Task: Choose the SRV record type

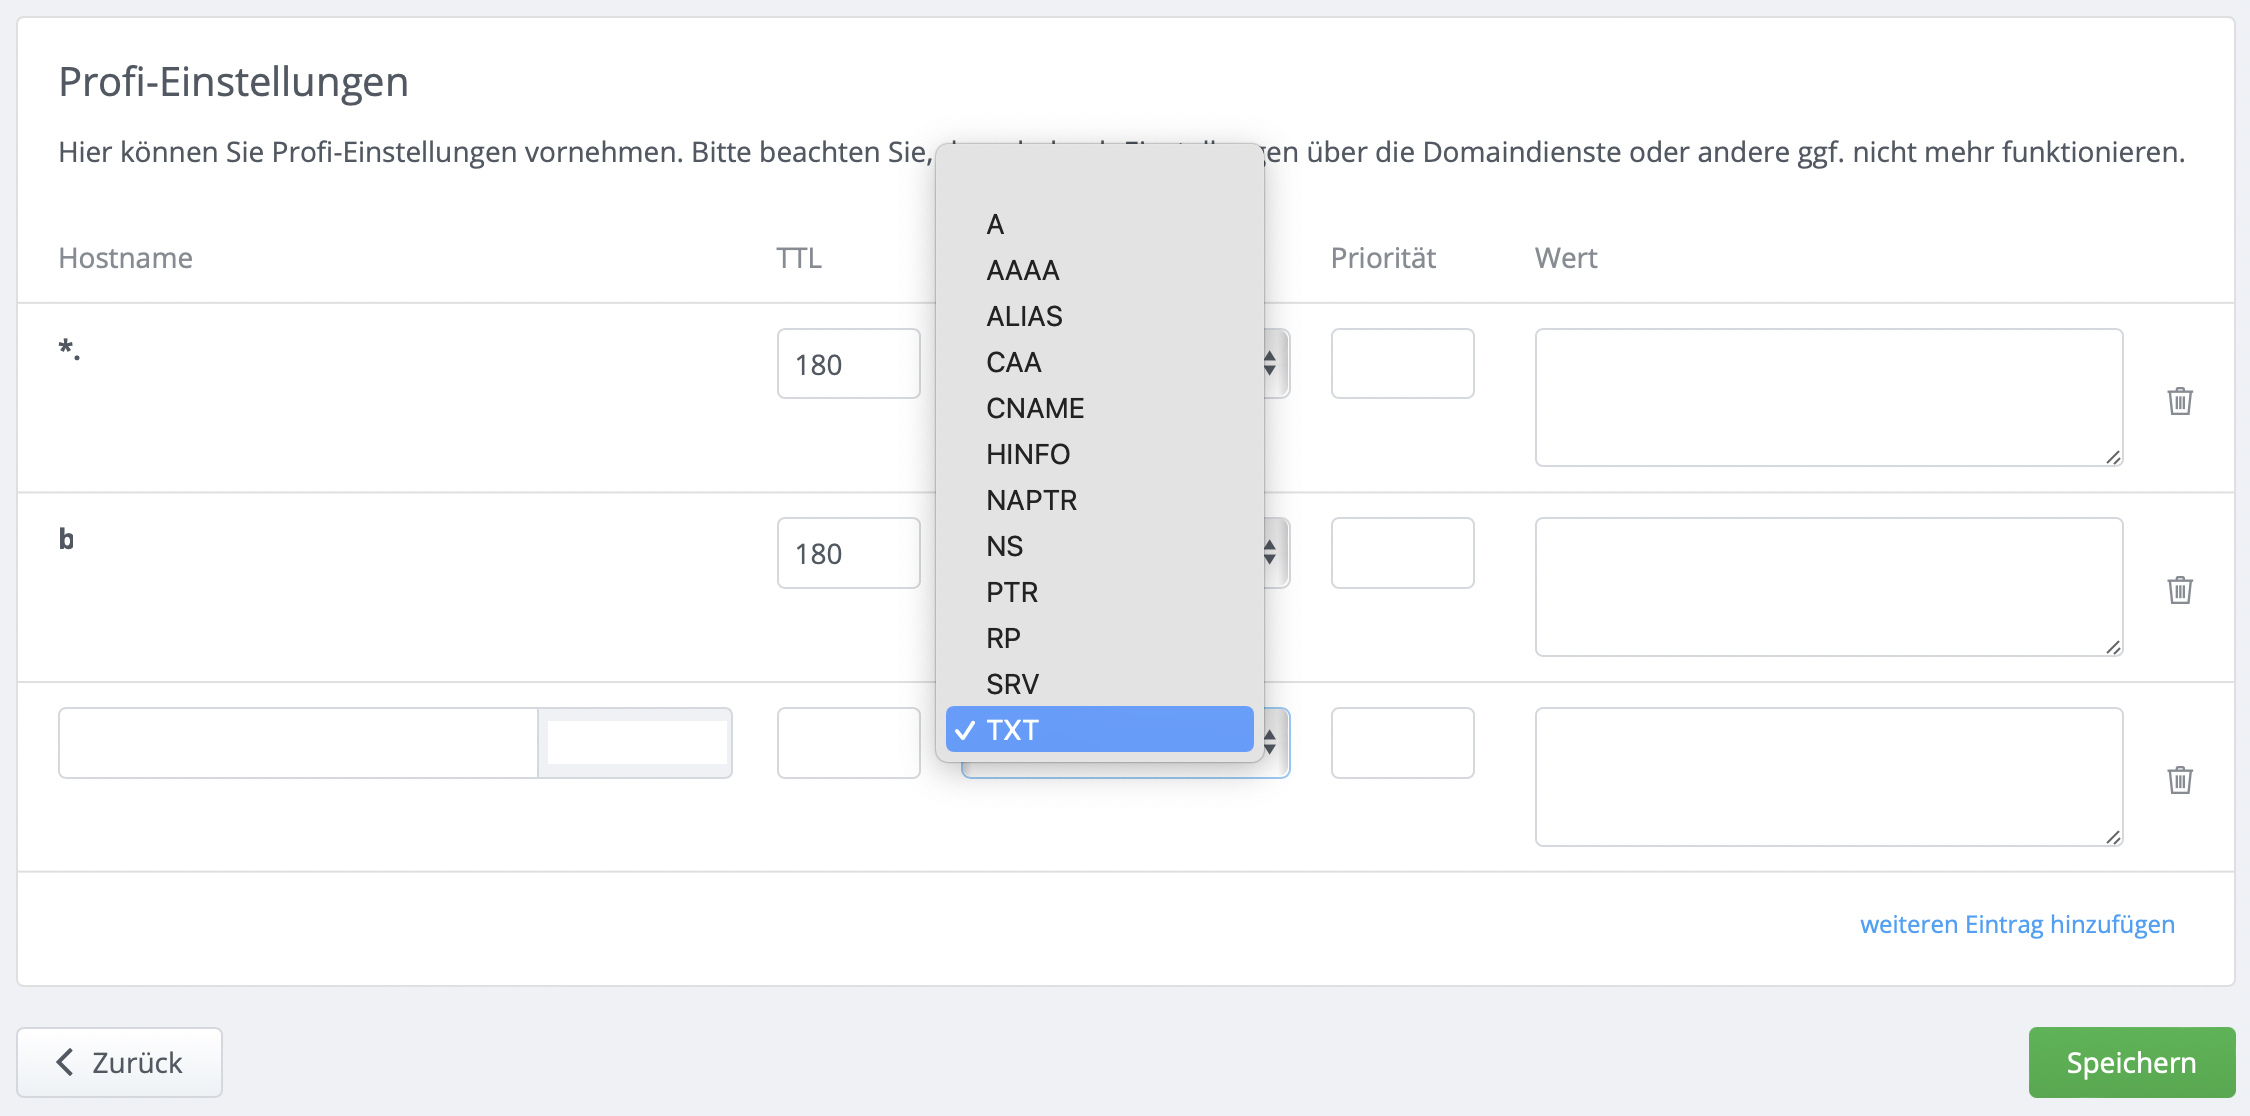Action: point(1012,684)
